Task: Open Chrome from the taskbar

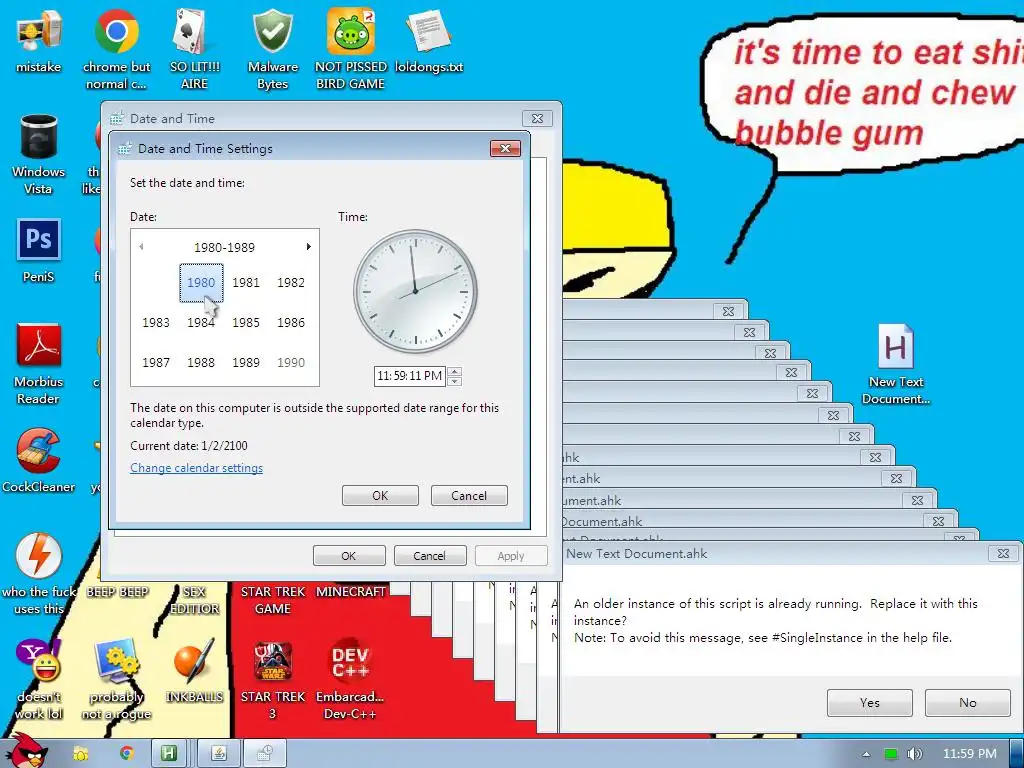Action: point(126,754)
